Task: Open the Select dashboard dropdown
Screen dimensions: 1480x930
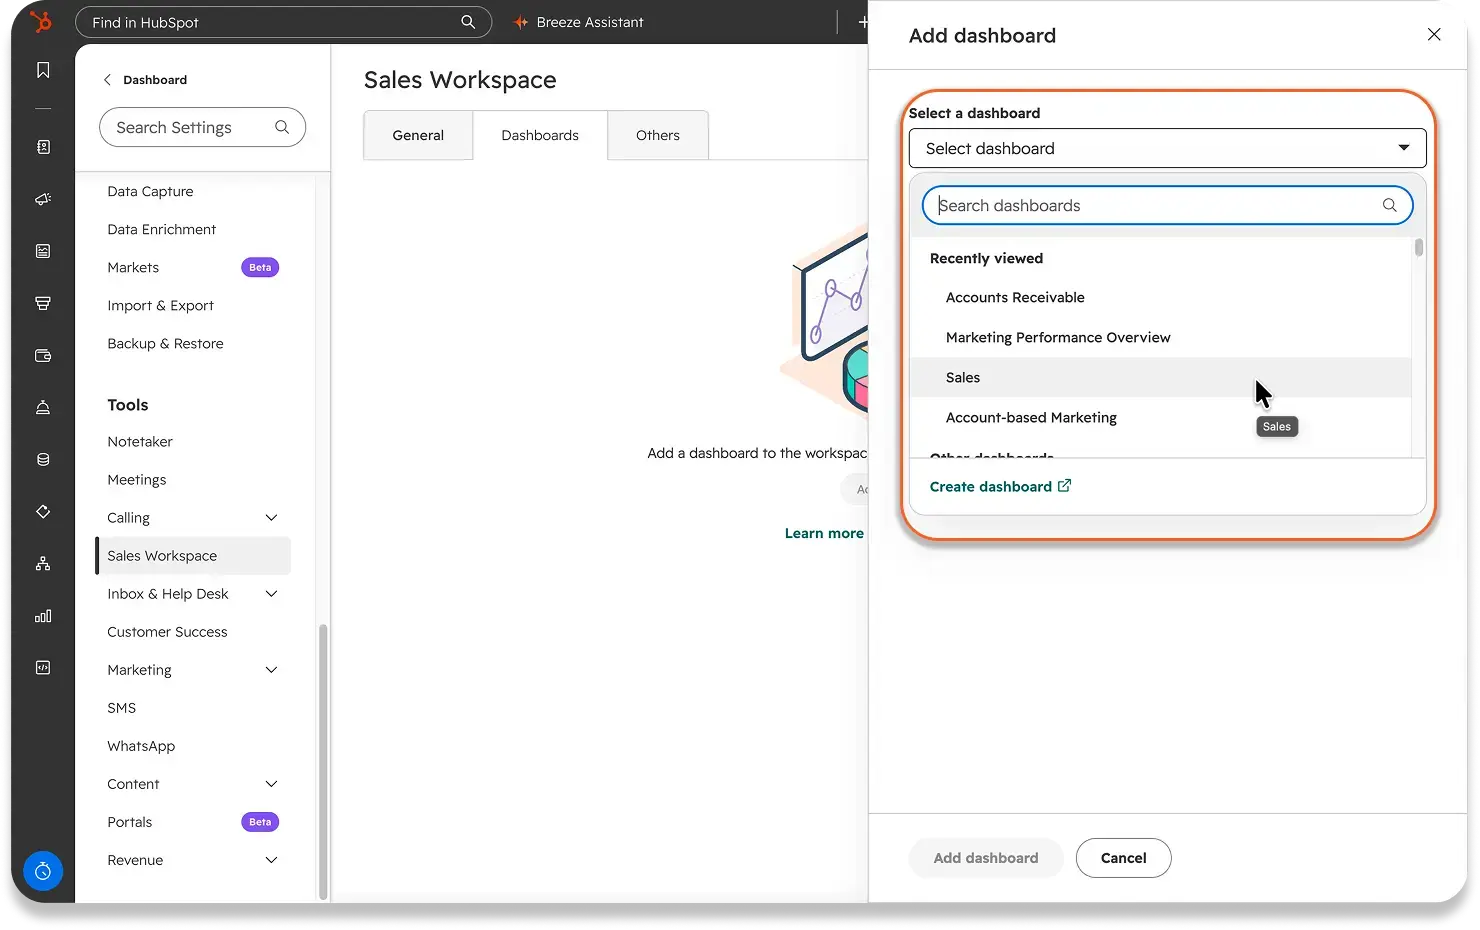Action: [x=1167, y=148]
